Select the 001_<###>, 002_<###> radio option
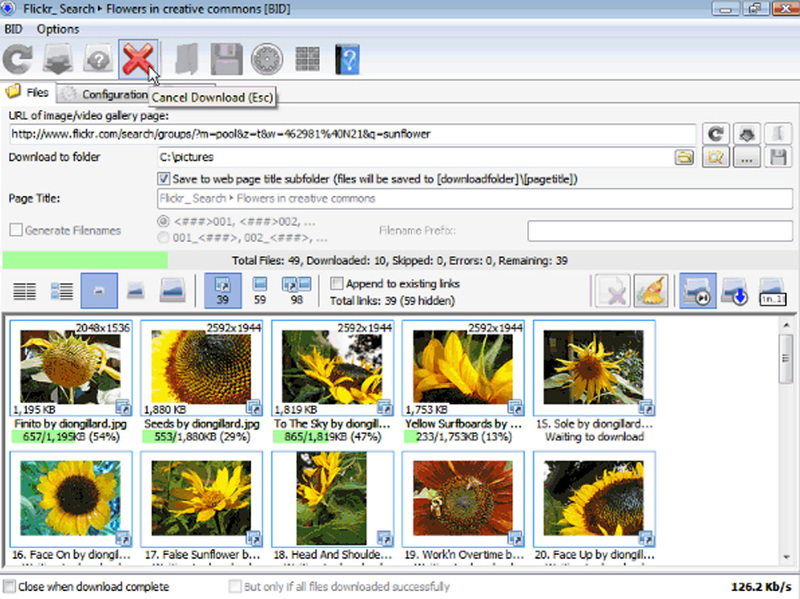 [x=163, y=237]
